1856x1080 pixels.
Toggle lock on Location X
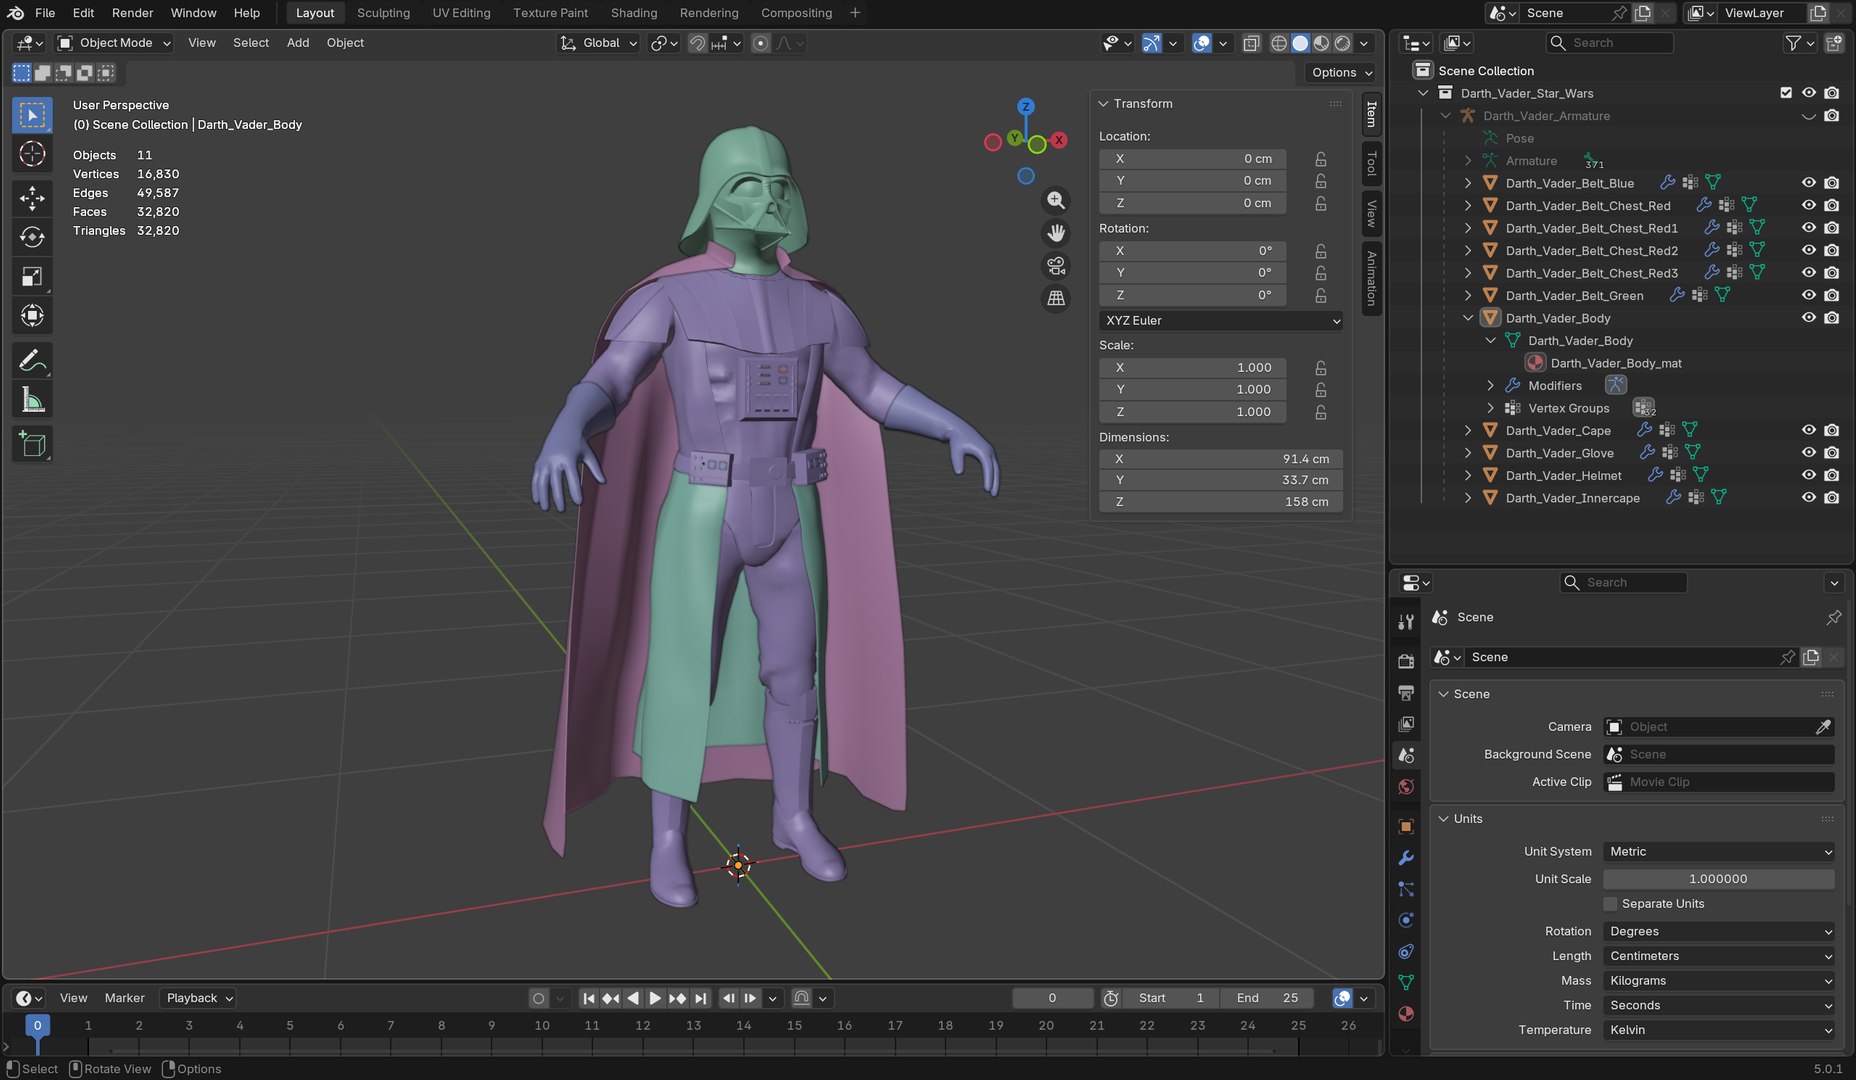click(x=1321, y=159)
